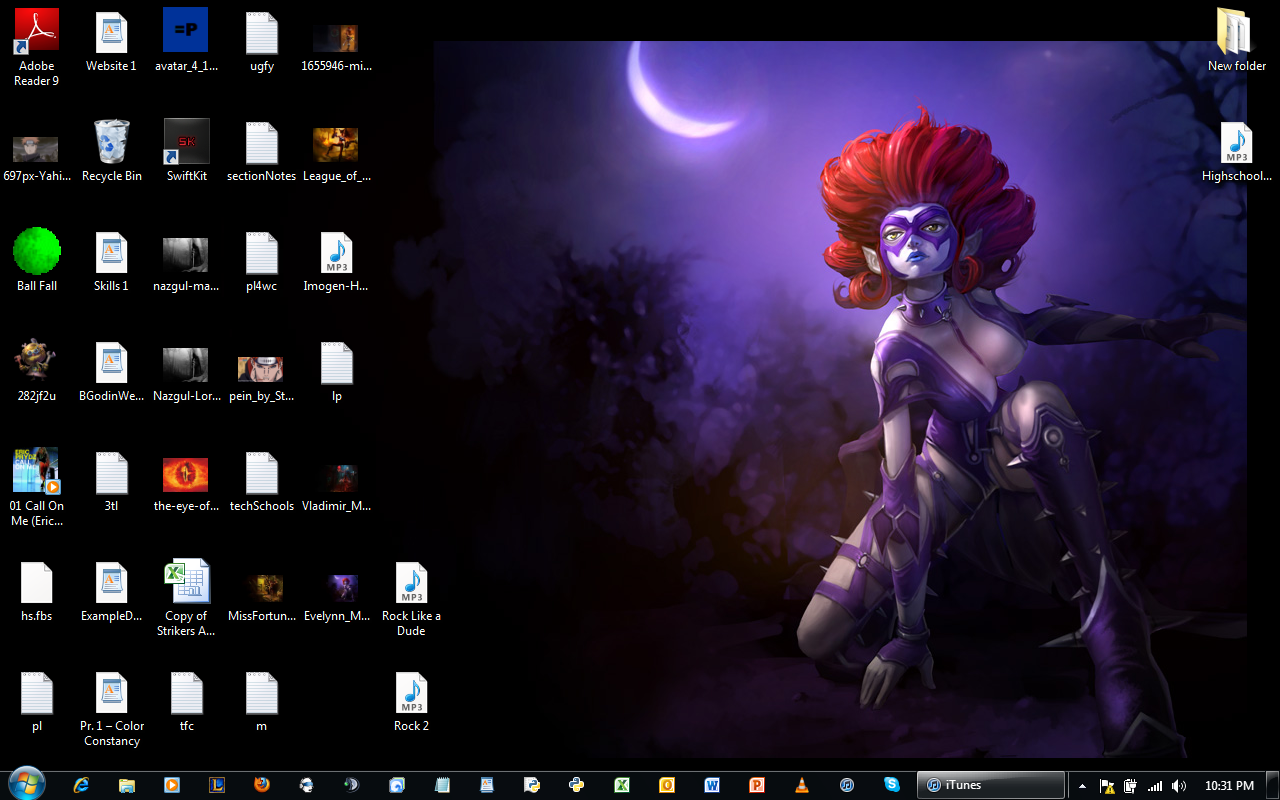Launch Skype from the taskbar

(891, 785)
